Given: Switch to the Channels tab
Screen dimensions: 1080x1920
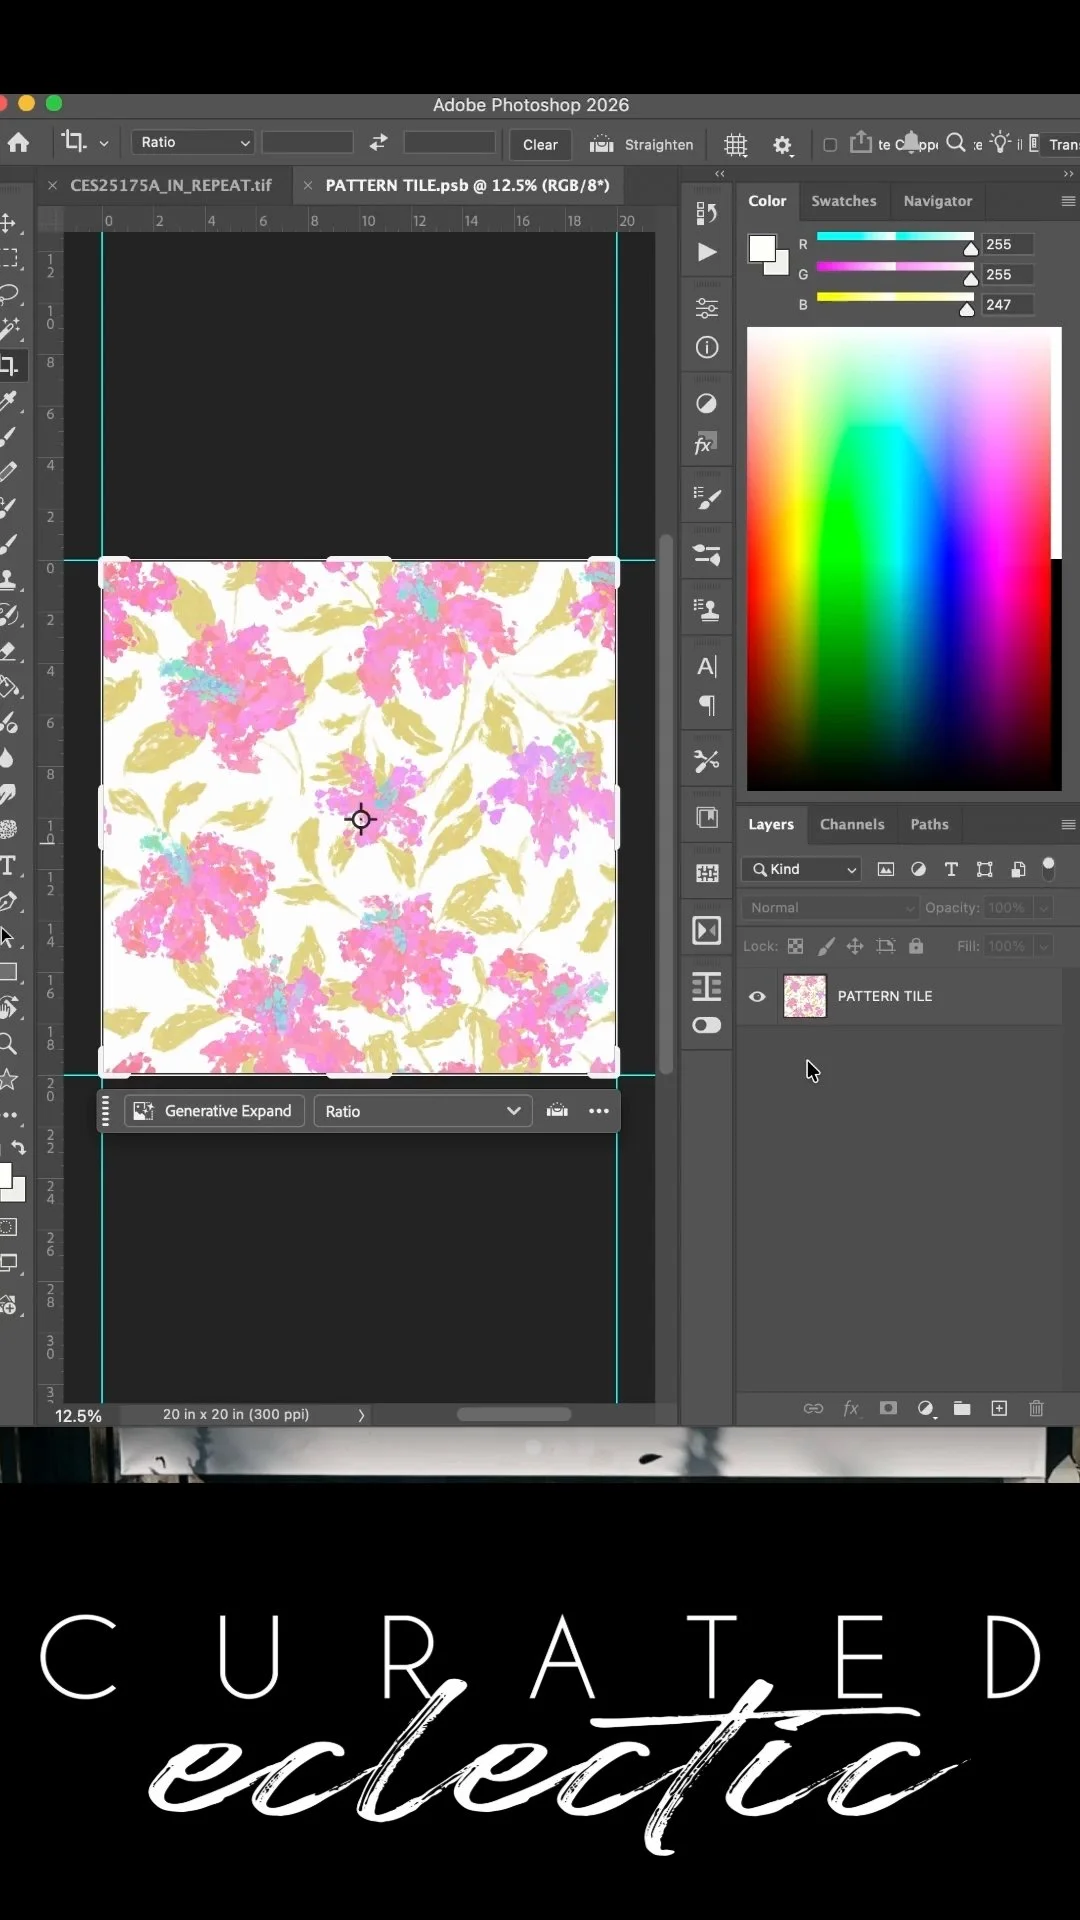Looking at the screenshot, I should pyautogui.click(x=852, y=825).
